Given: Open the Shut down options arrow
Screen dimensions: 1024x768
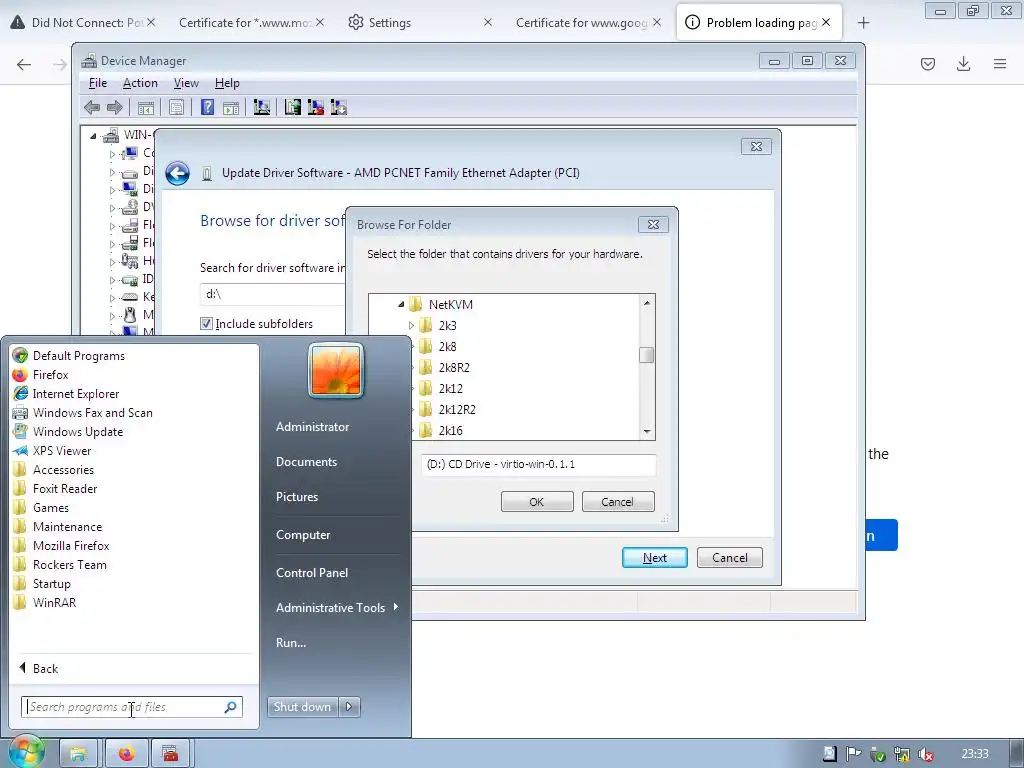Looking at the screenshot, I should click(349, 707).
